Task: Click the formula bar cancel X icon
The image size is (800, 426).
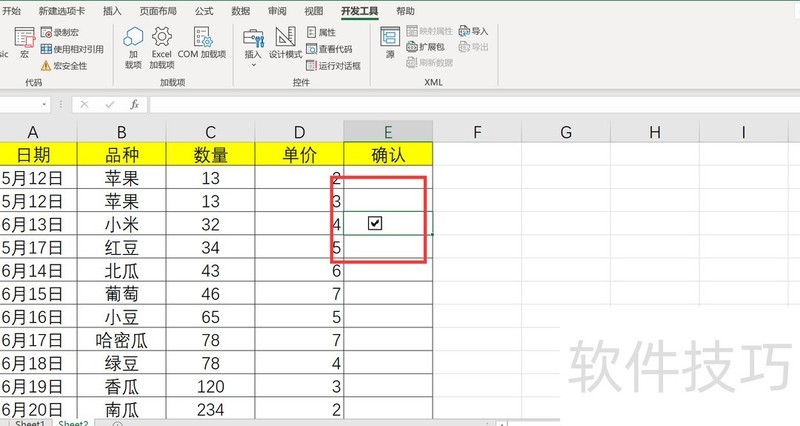Action: (84, 105)
